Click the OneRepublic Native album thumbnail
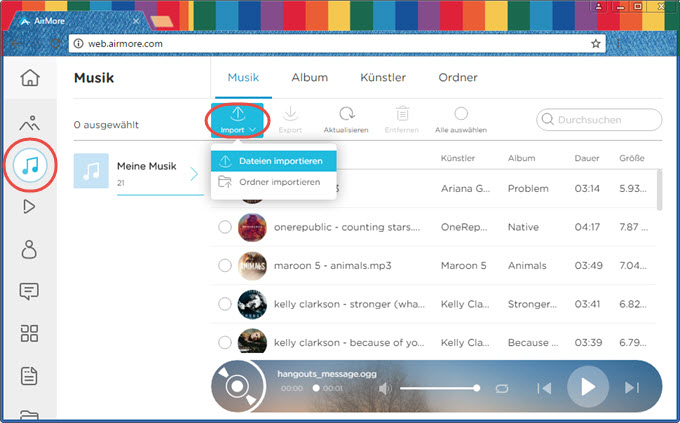This screenshot has width=680, height=423. [x=252, y=227]
